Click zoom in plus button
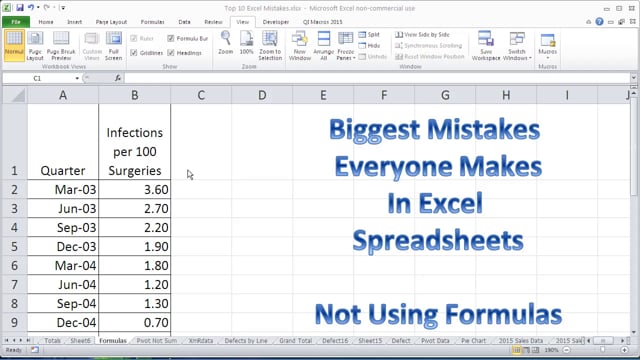Screen dimensions: 640x360 pyautogui.click(x=624, y=350)
